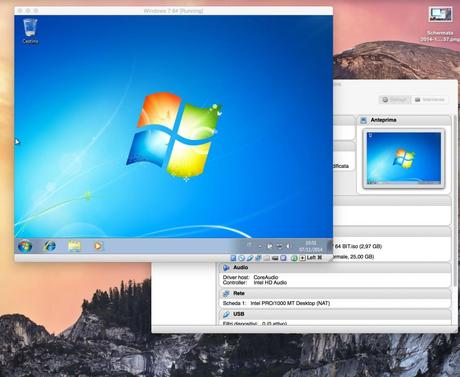Open the Audio settings heading link
460x377 pixels.
point(240,267)
